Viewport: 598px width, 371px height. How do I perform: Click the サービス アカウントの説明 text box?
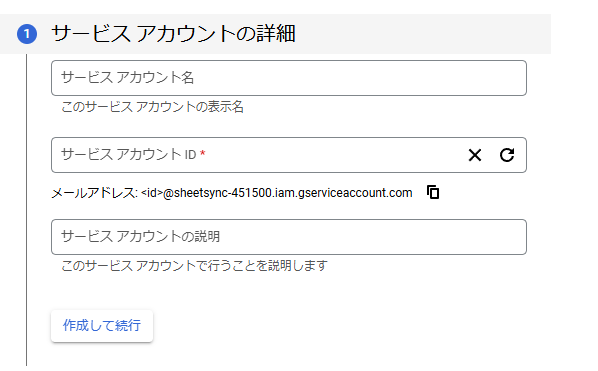tap(289, 237)
